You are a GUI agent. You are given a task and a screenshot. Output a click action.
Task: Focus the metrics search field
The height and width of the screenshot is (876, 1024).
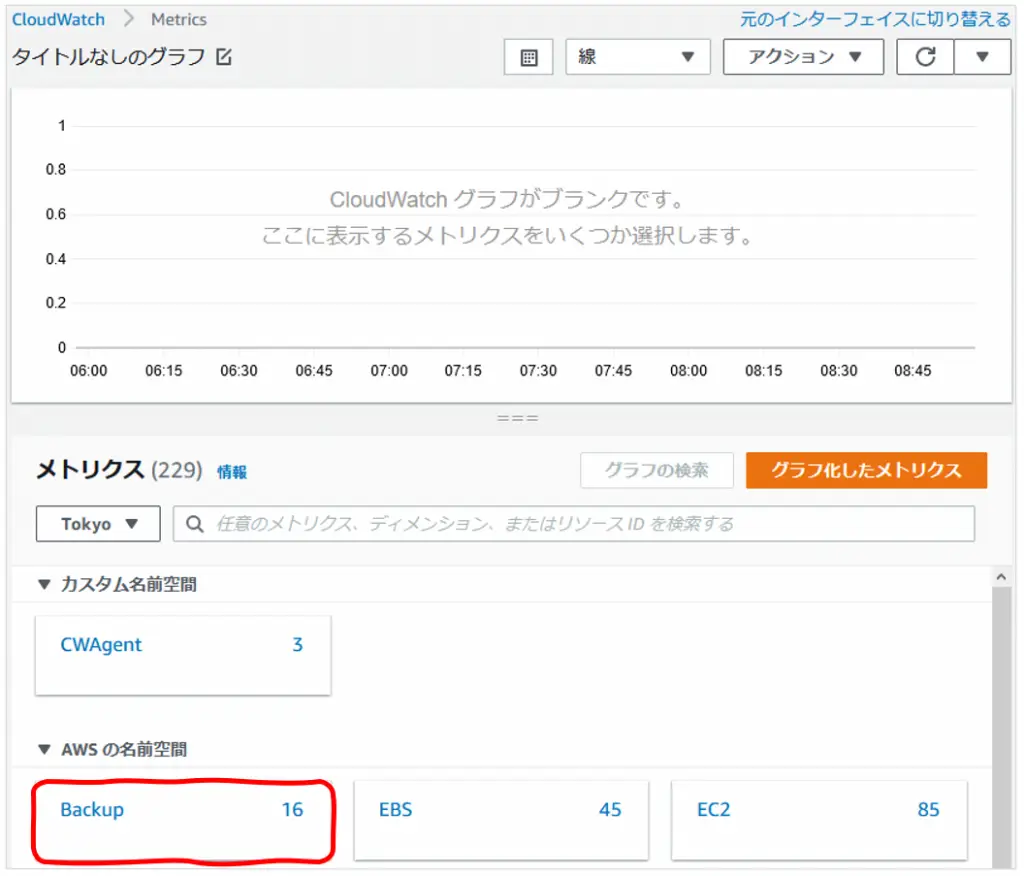tap(574, 524)
